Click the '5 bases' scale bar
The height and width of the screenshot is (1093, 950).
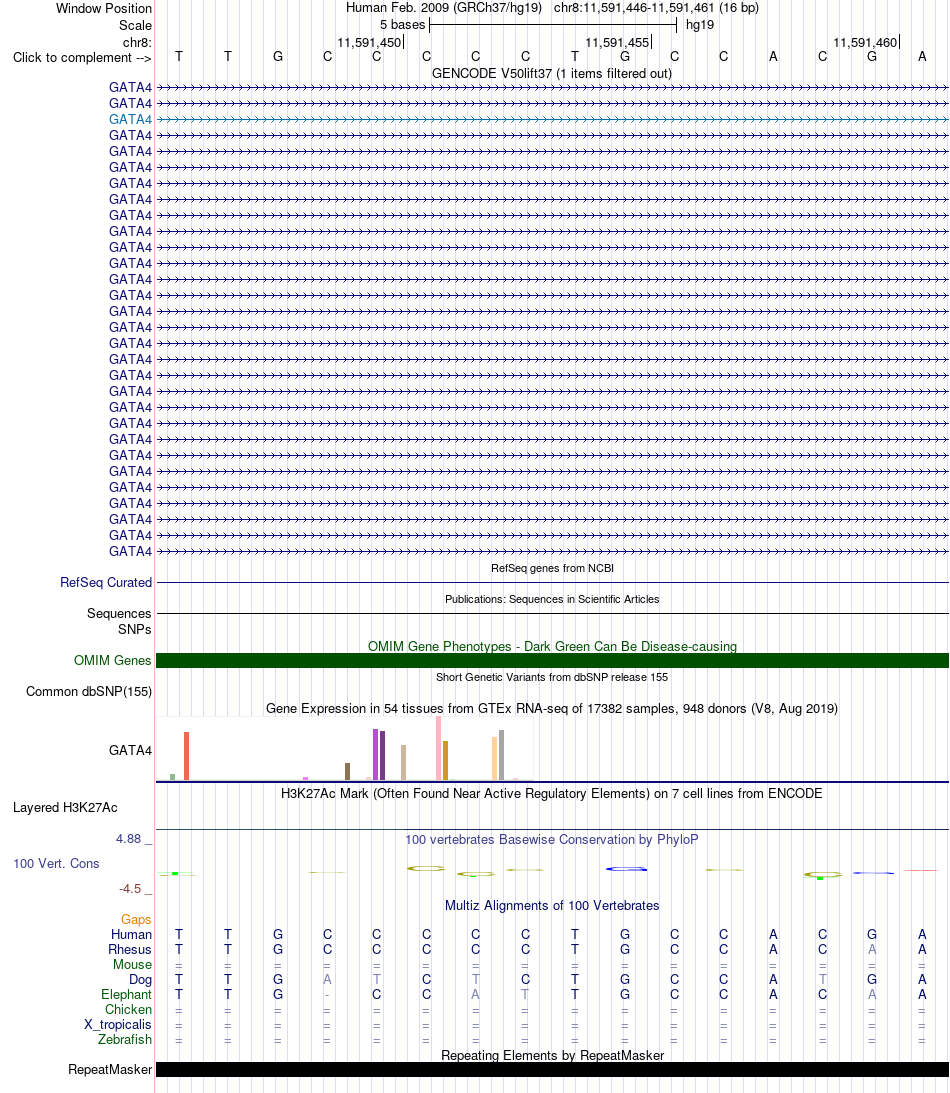(553, 25)
